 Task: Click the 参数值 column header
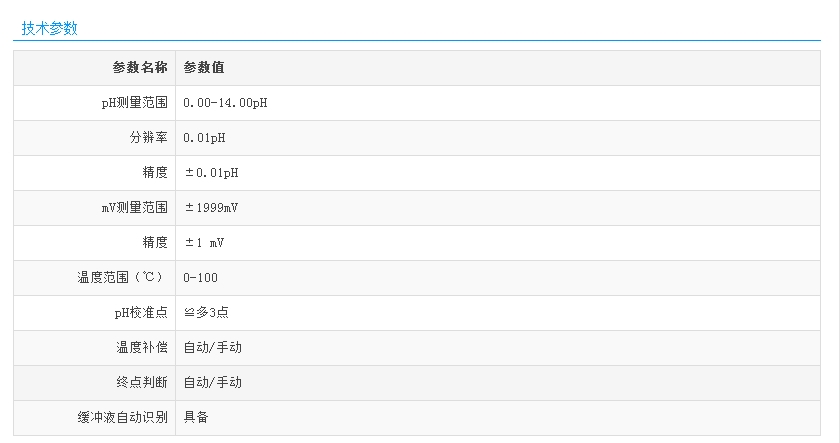click(204, 68)
